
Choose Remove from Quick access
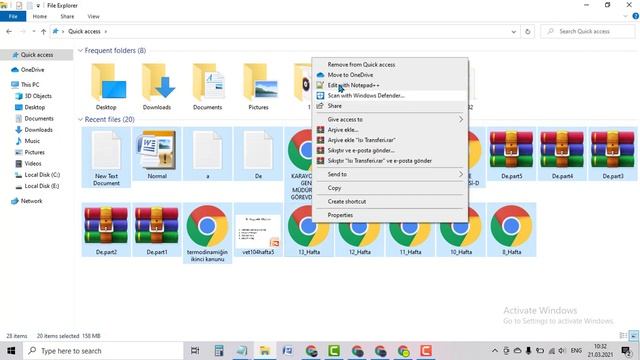(x=390, y=64)
